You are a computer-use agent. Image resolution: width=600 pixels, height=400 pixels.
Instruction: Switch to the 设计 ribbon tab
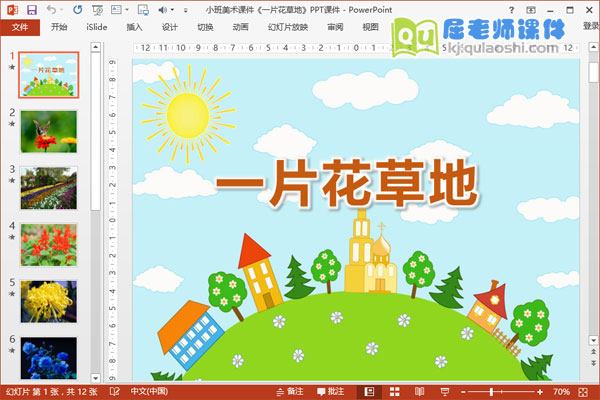(170, 27)
